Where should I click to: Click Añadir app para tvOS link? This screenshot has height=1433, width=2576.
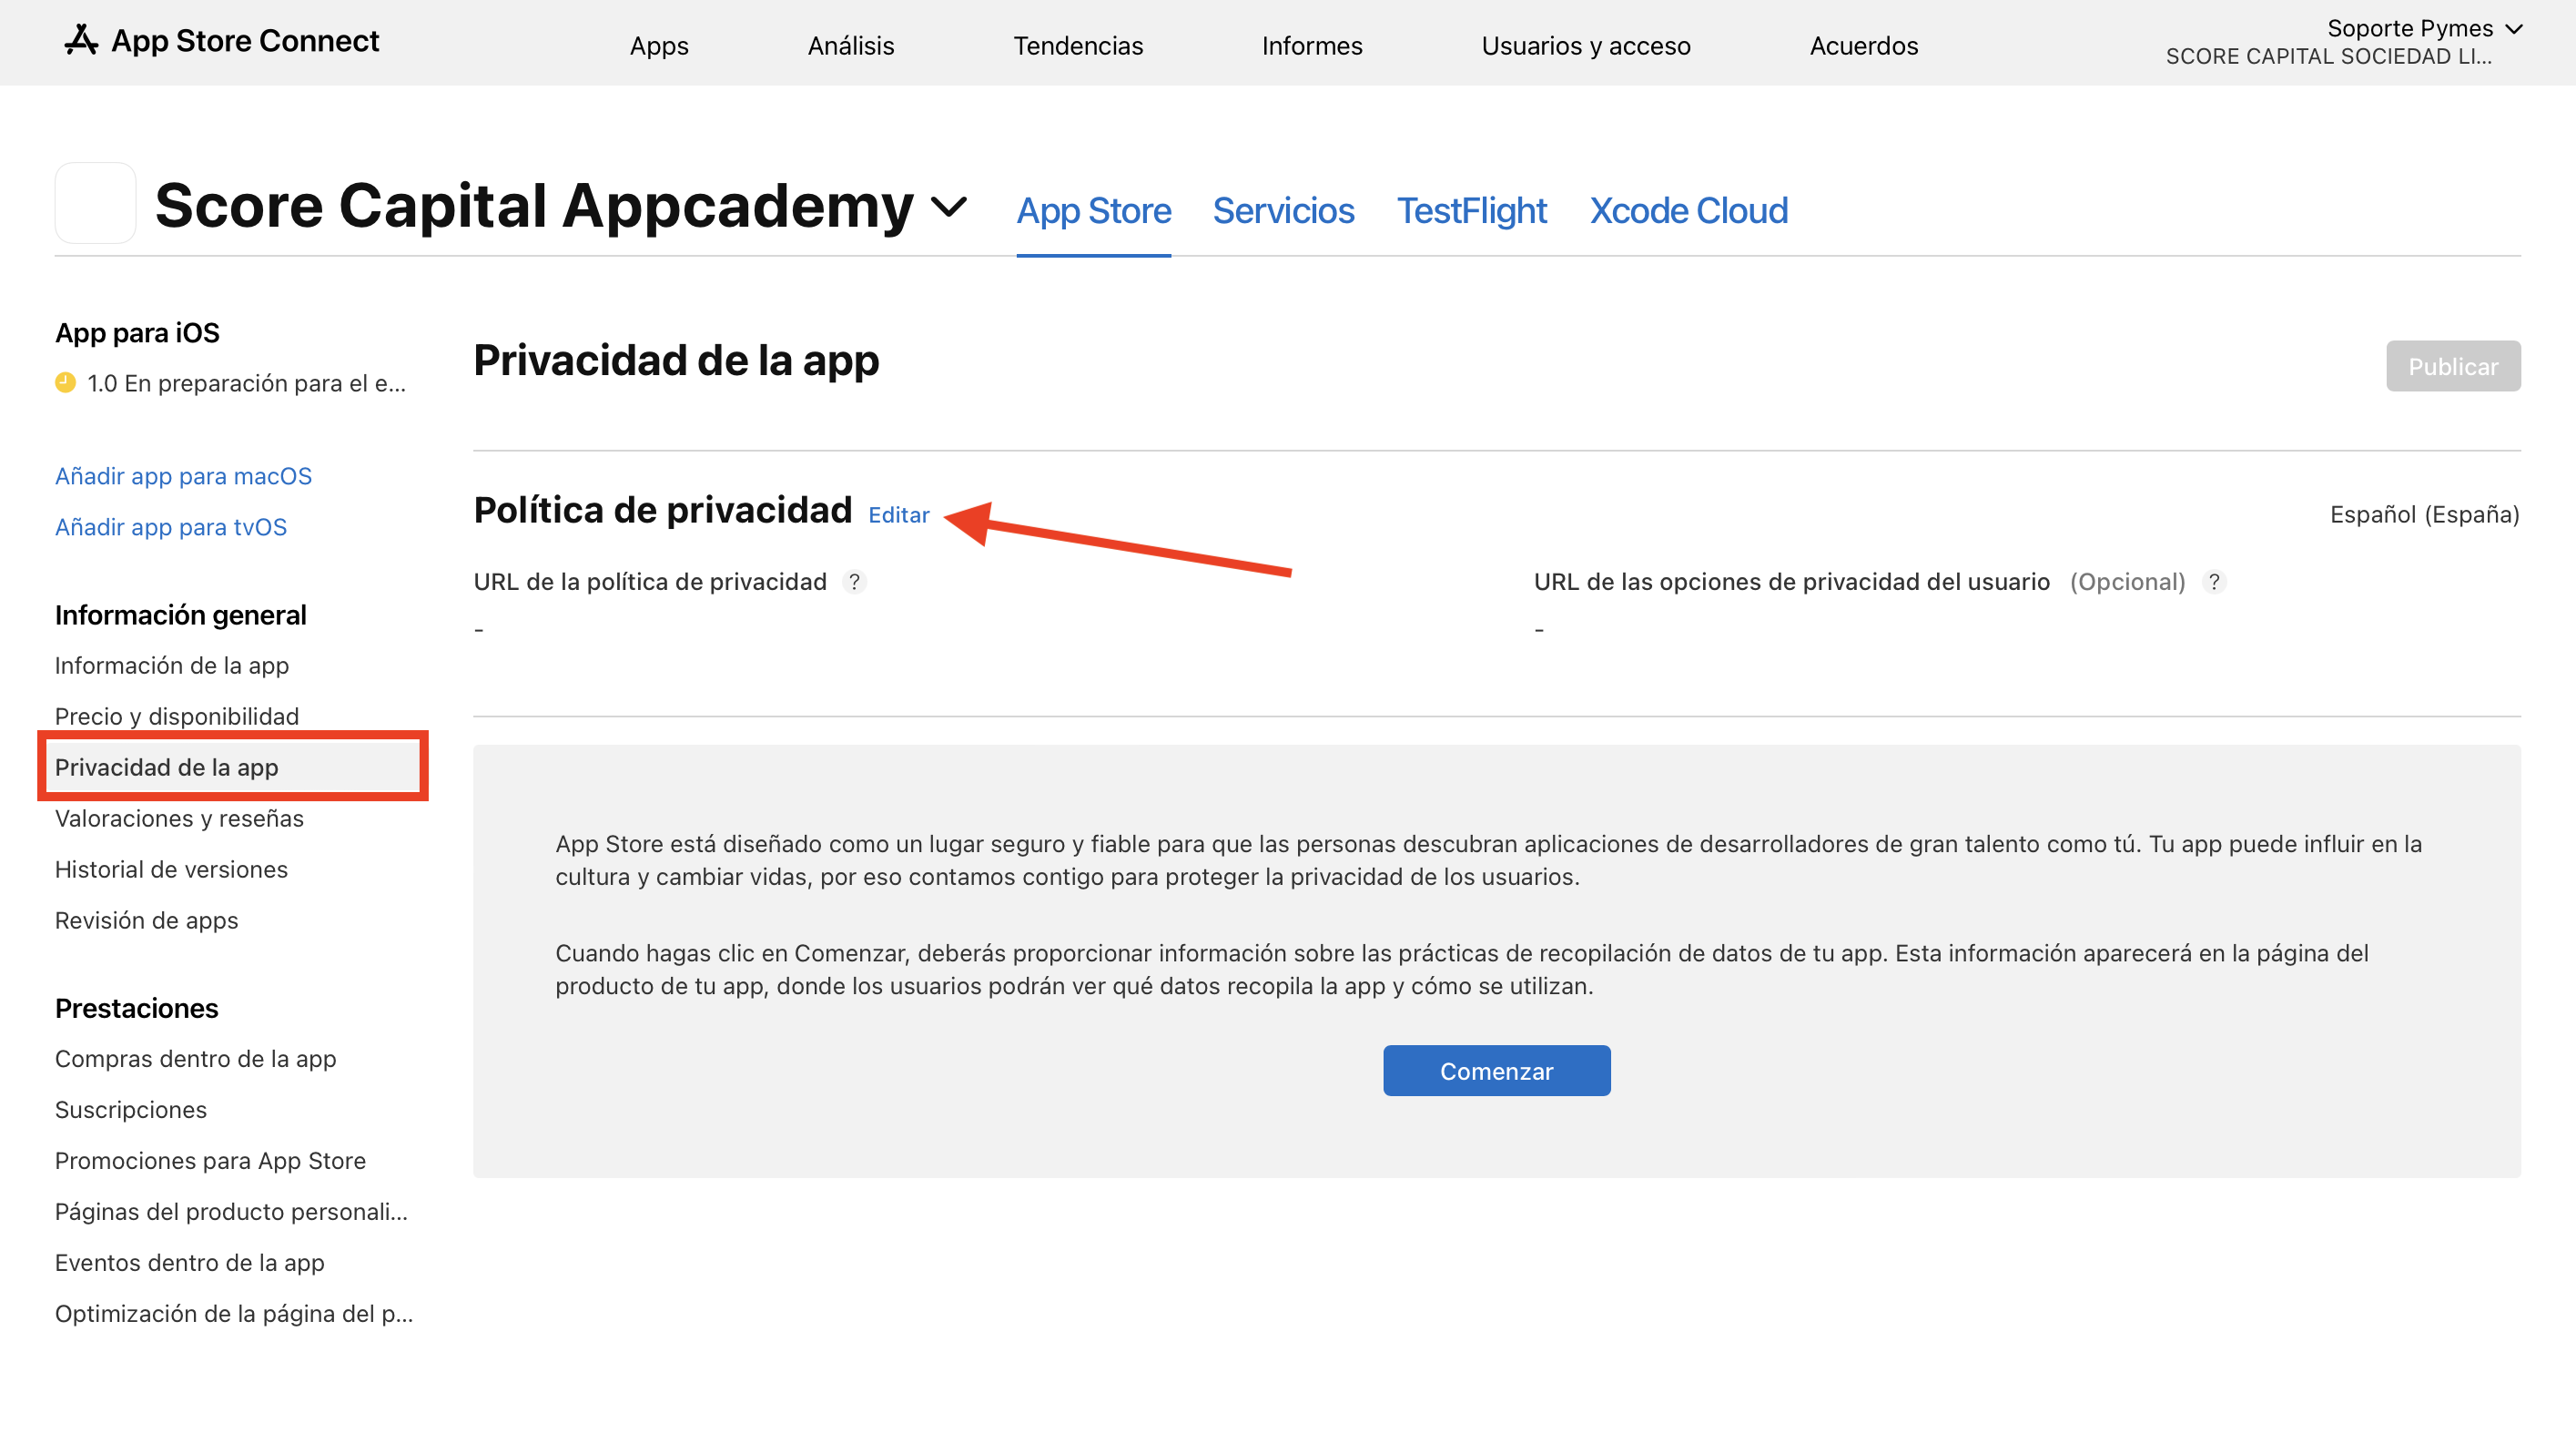(171, 527)
